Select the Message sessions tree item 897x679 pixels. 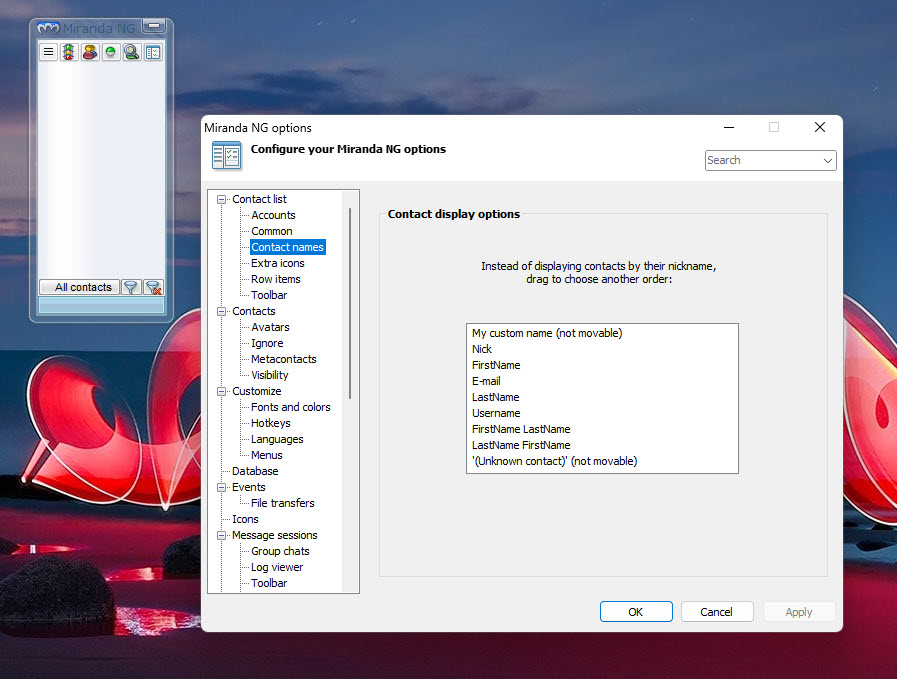pos(275,535)
